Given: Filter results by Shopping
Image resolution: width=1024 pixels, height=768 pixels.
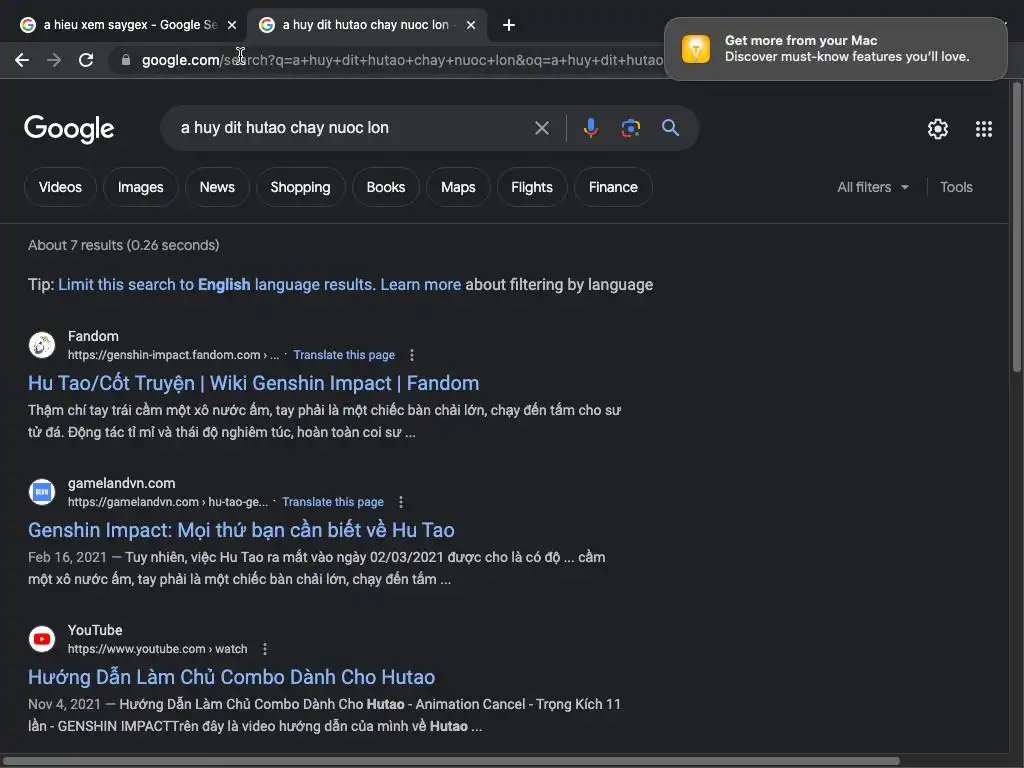Looking at the screenshot, I should click(x=300, y=187).
